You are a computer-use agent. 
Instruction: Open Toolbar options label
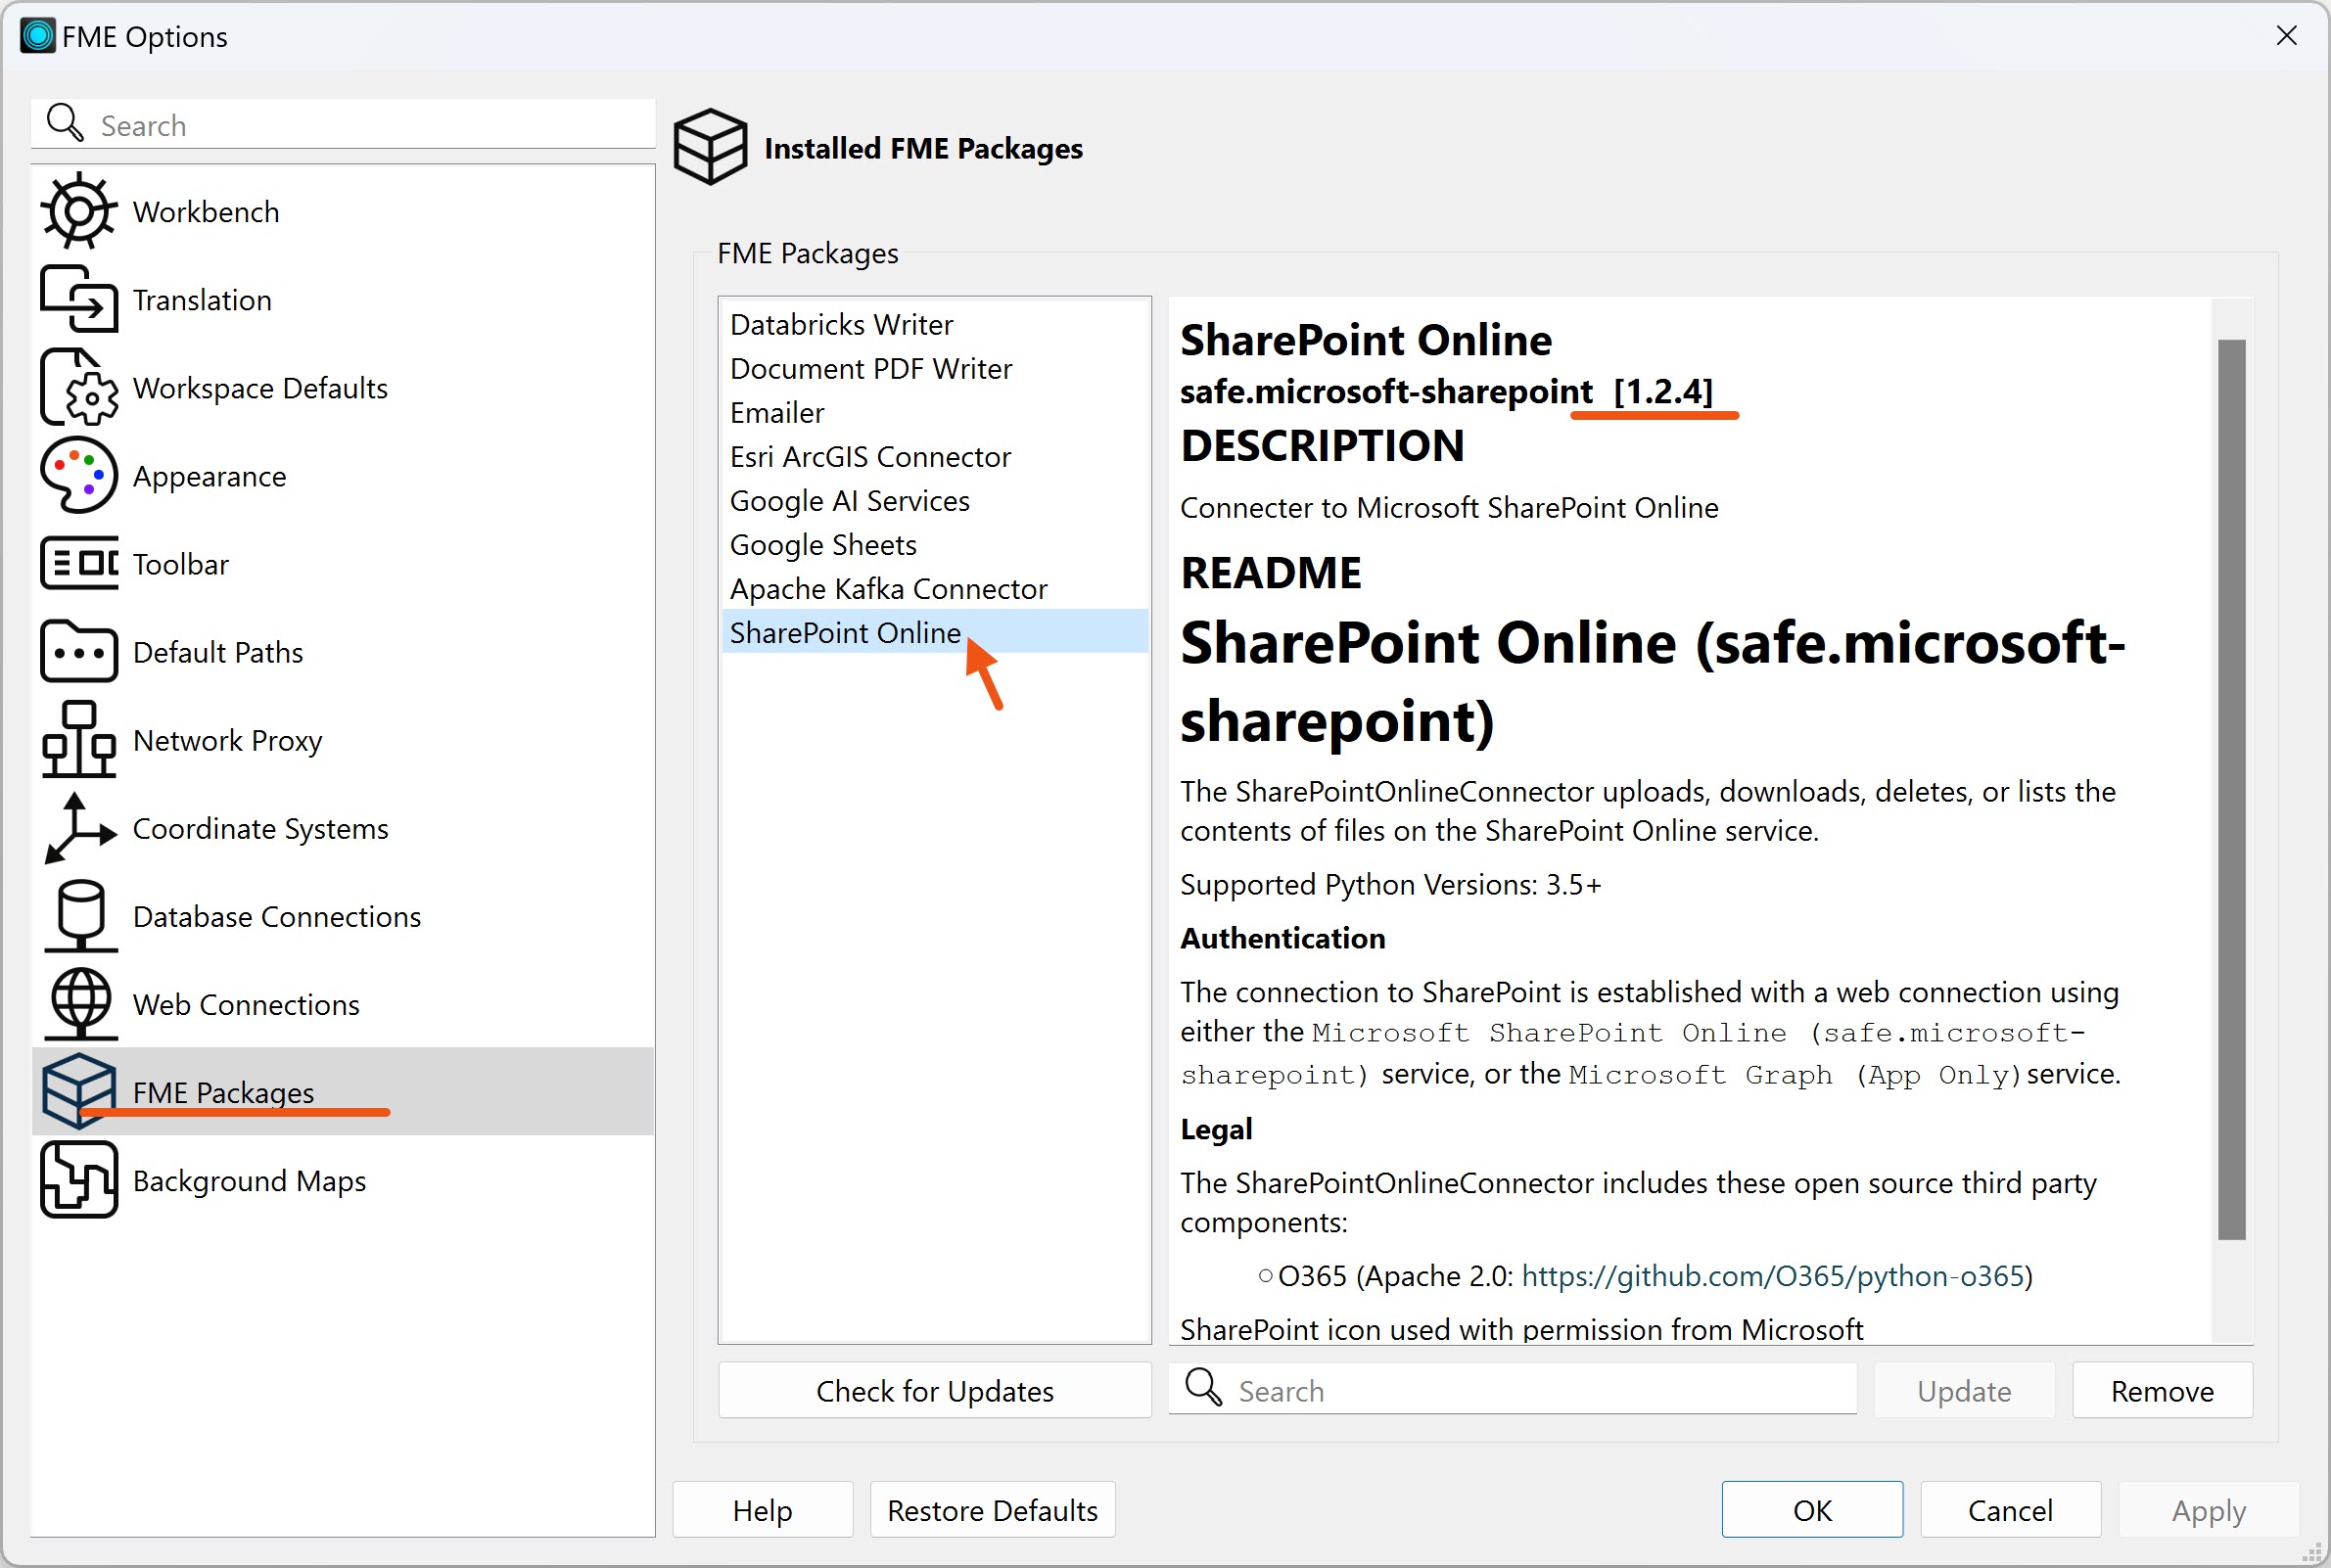click(181, 564)
